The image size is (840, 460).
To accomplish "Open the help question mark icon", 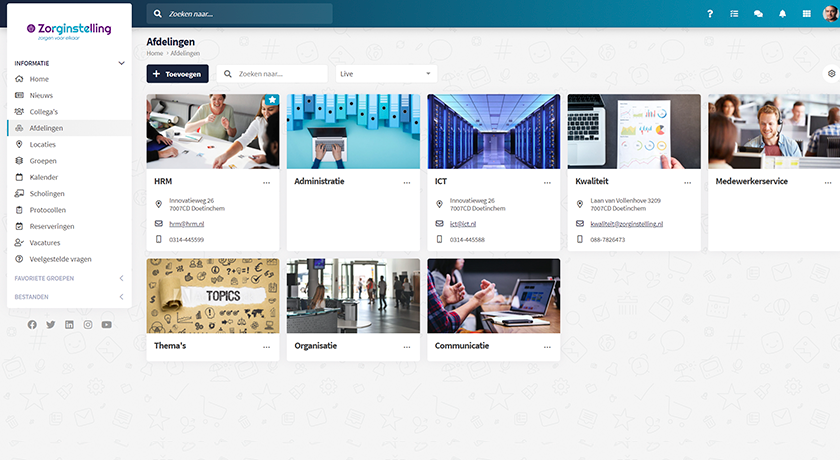I will (x=710, y=14).
